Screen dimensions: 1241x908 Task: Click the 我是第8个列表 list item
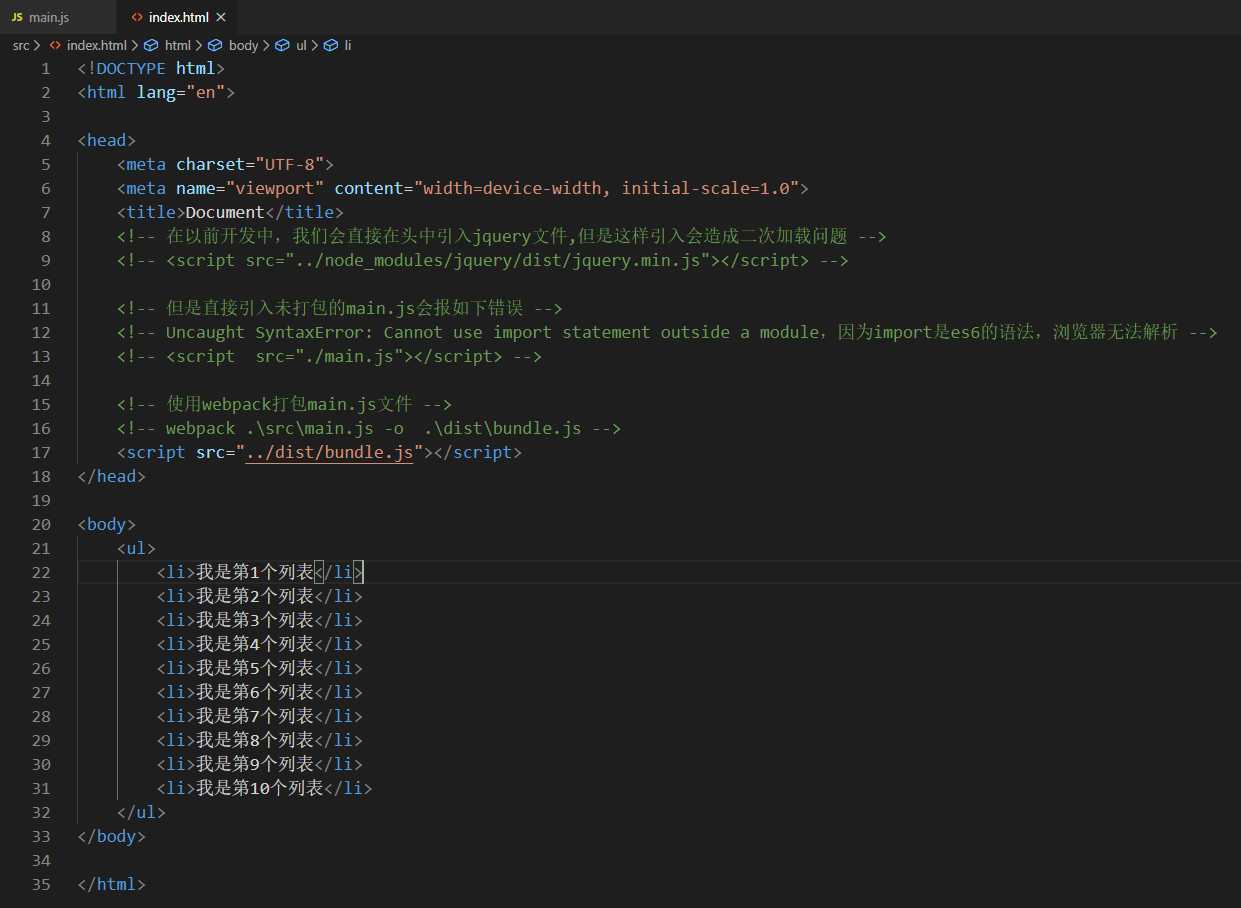point(260,740)
